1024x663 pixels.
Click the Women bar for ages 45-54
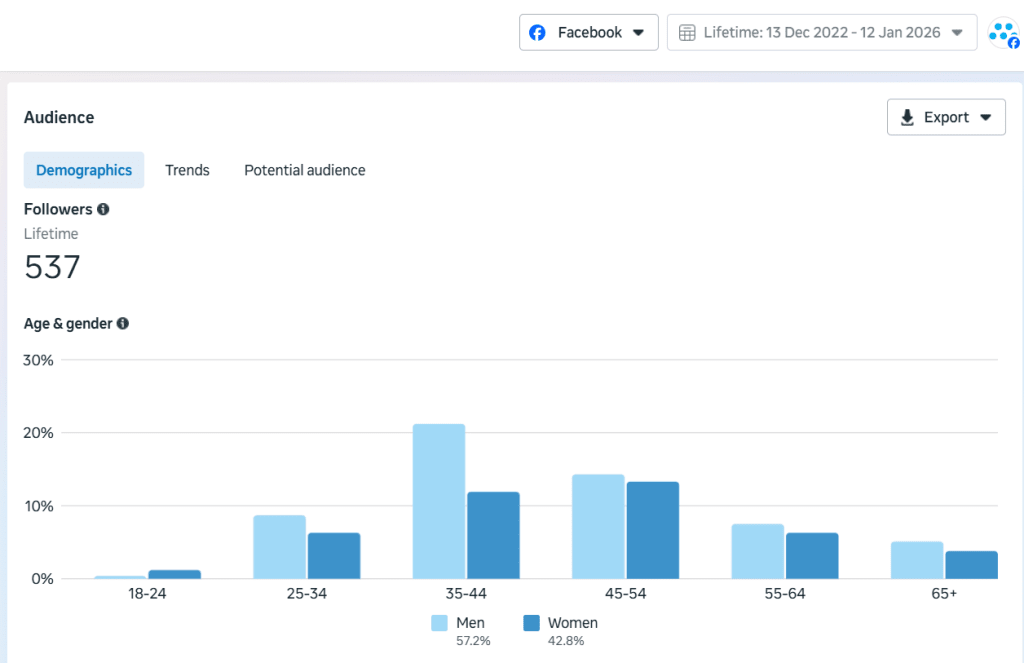653,530
